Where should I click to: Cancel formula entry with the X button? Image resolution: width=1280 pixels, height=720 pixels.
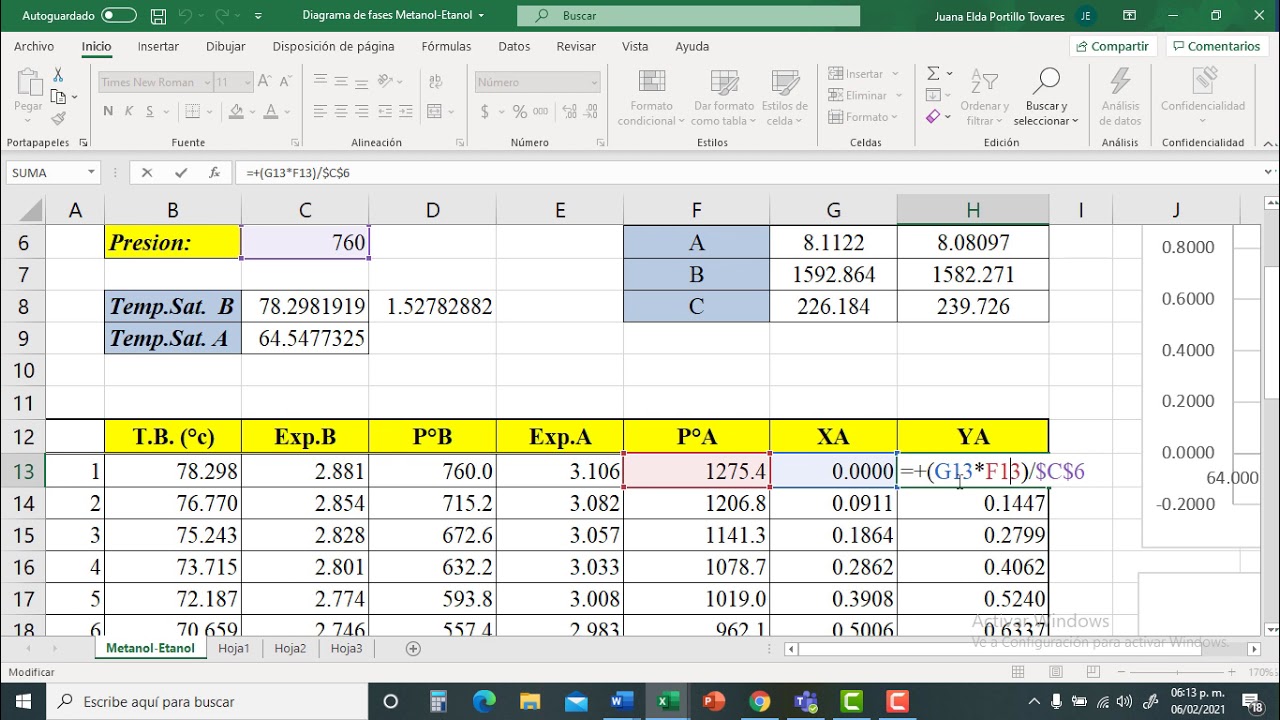coord(147,172)
